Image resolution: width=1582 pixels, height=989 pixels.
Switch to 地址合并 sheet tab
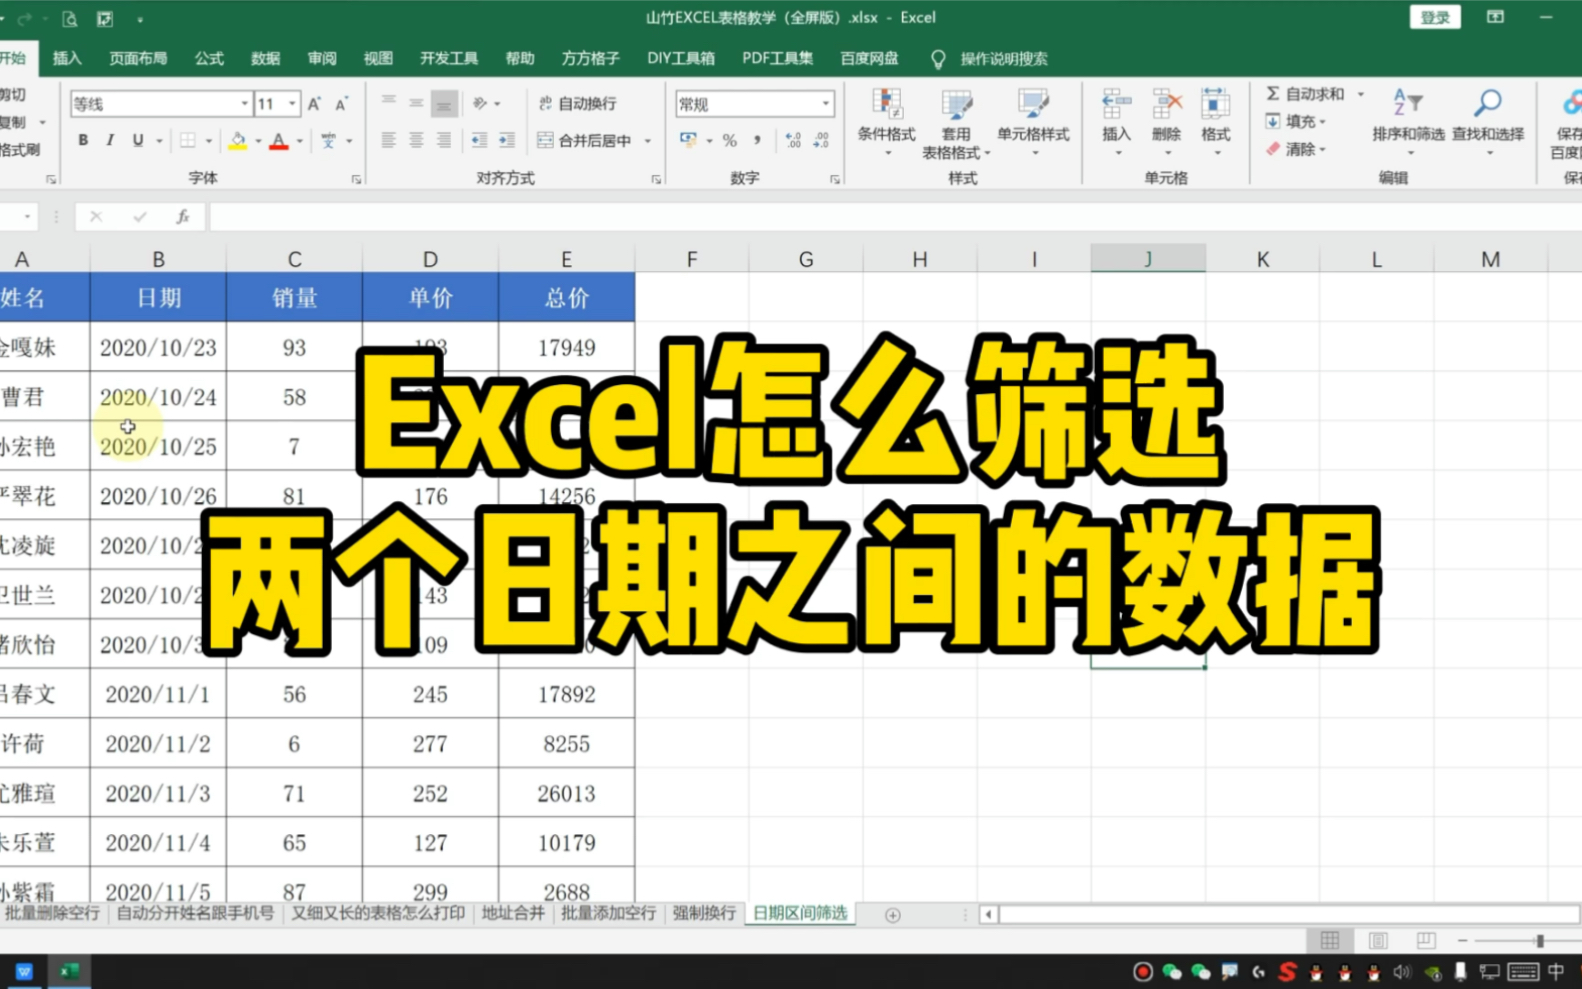point(513,913)
